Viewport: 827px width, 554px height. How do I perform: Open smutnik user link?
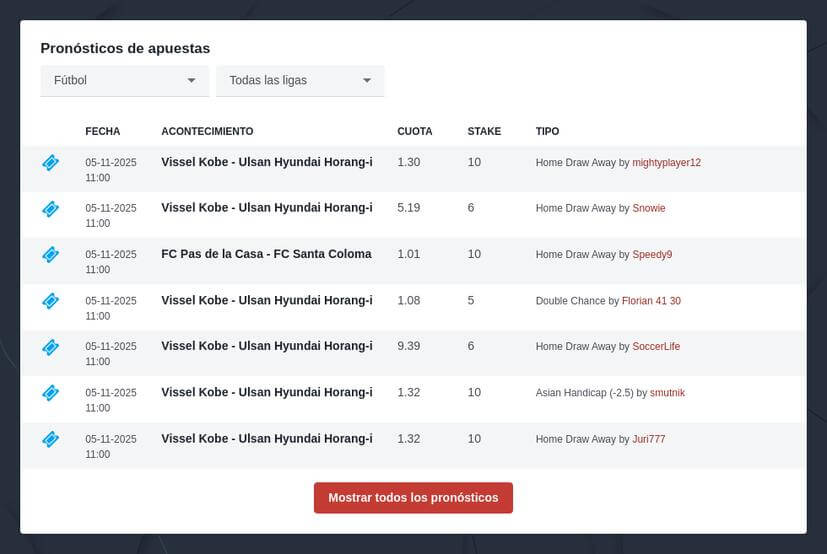point(667,393)
